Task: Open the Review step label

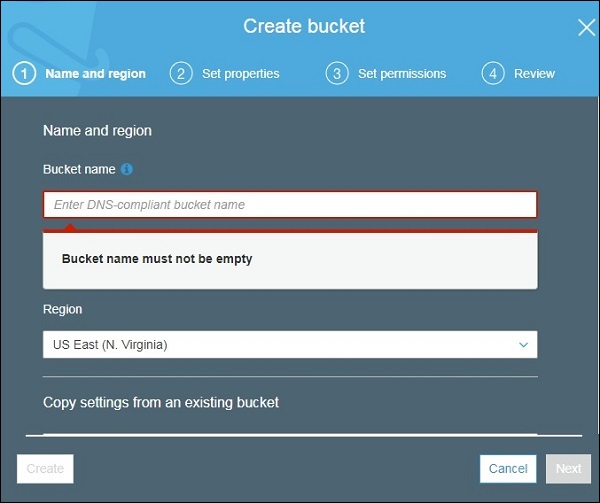Action: tap(534, 73)
